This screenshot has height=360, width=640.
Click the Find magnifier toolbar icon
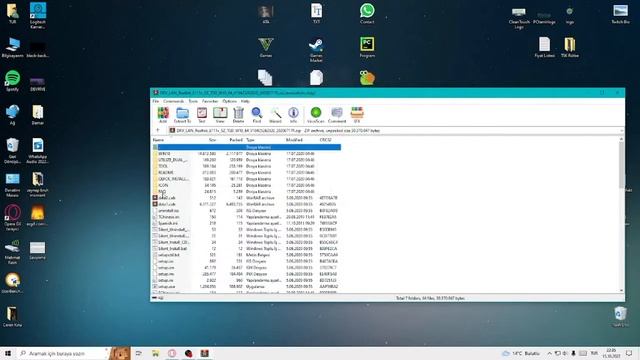[x=257, y=114]
